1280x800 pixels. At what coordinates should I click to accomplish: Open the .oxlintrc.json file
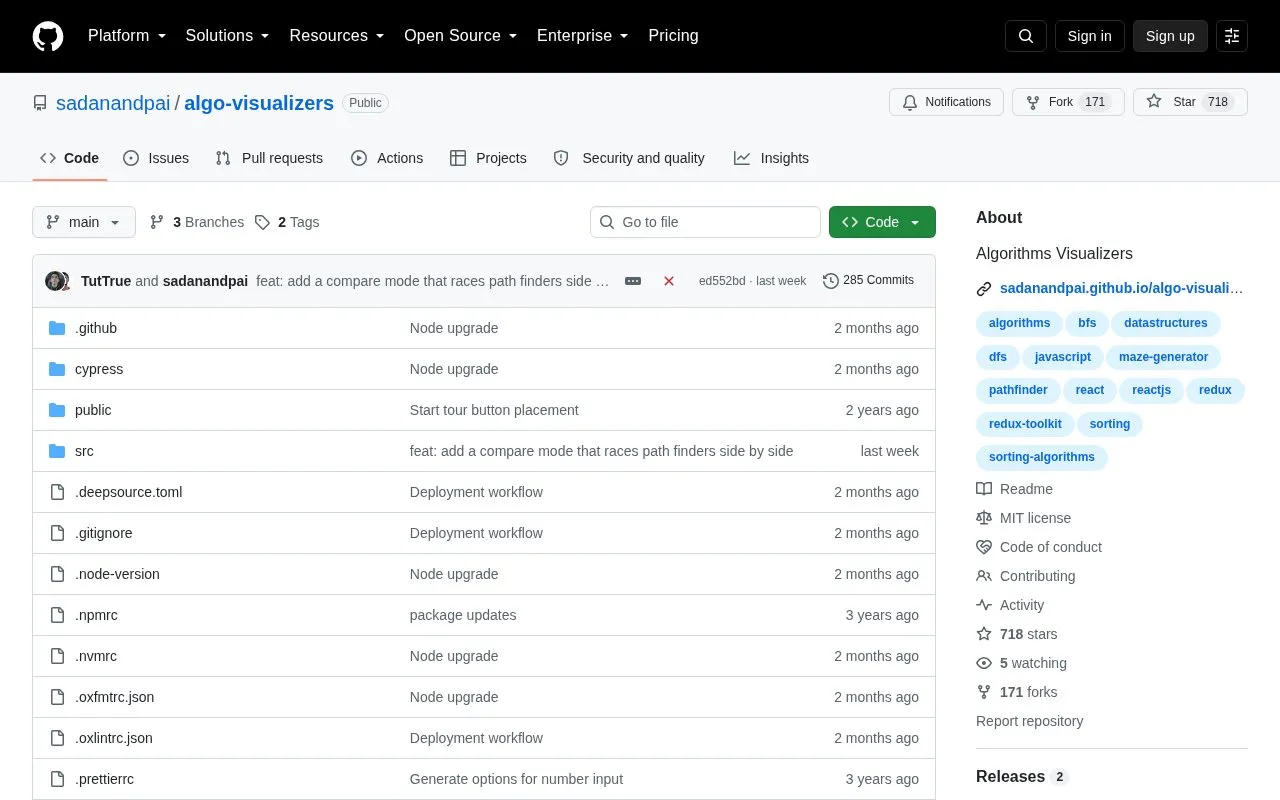coord(114,738)
